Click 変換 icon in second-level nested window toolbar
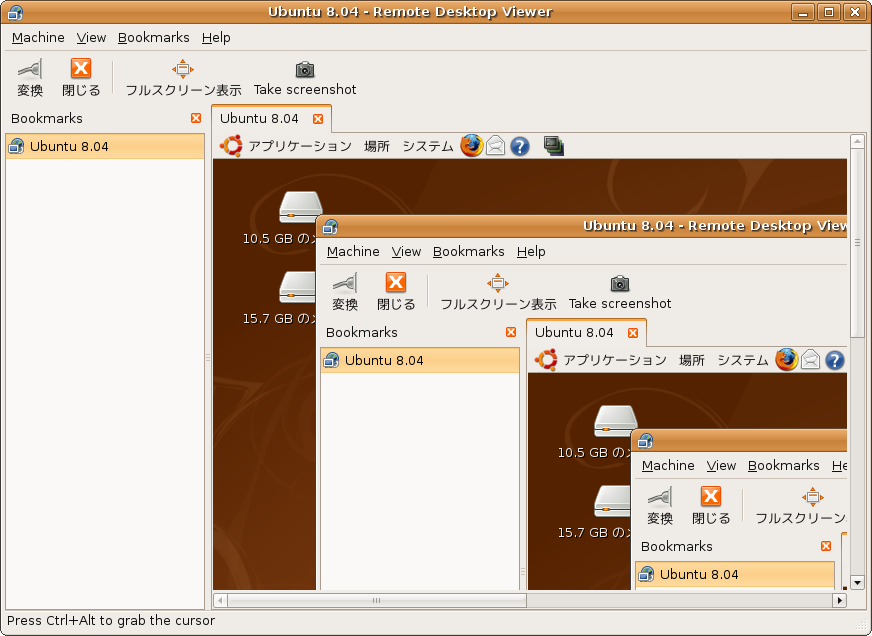Viewport: 872px width, 636px height. tap(345, 283)
